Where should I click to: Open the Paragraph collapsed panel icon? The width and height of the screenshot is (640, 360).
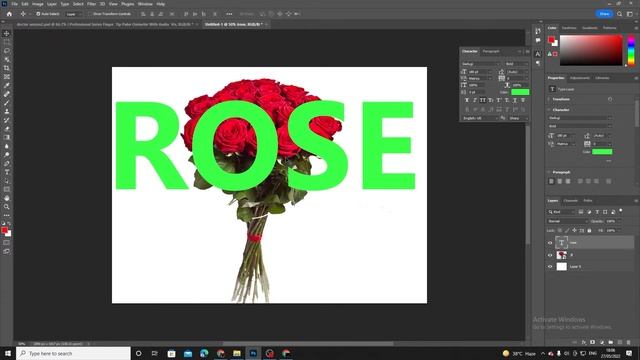click(x=538, y=63)
